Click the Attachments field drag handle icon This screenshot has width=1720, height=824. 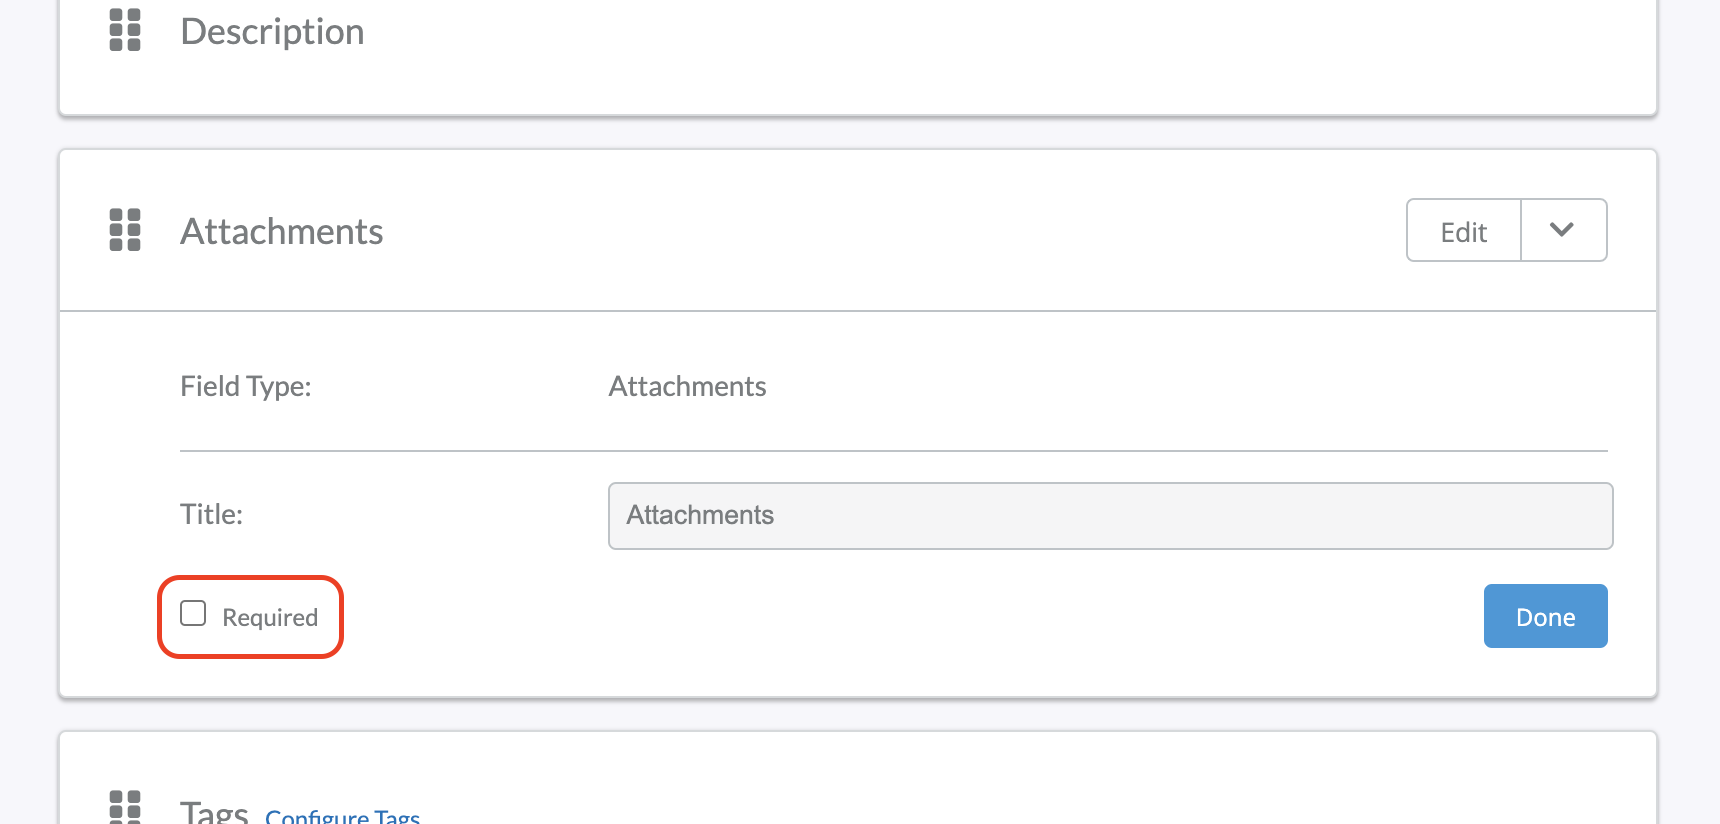[x=125, y=230]
